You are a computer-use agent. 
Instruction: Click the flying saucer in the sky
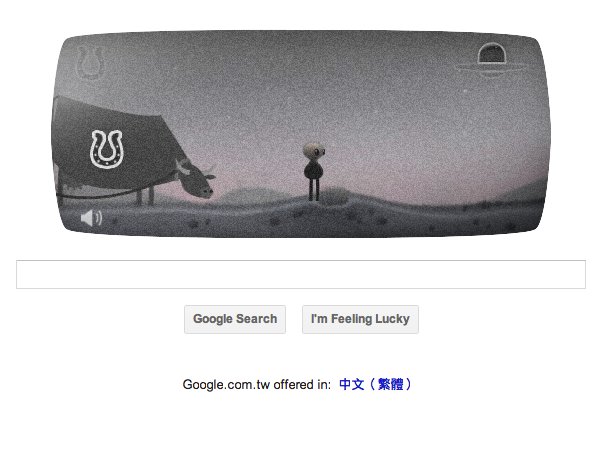tap(491, 60)
